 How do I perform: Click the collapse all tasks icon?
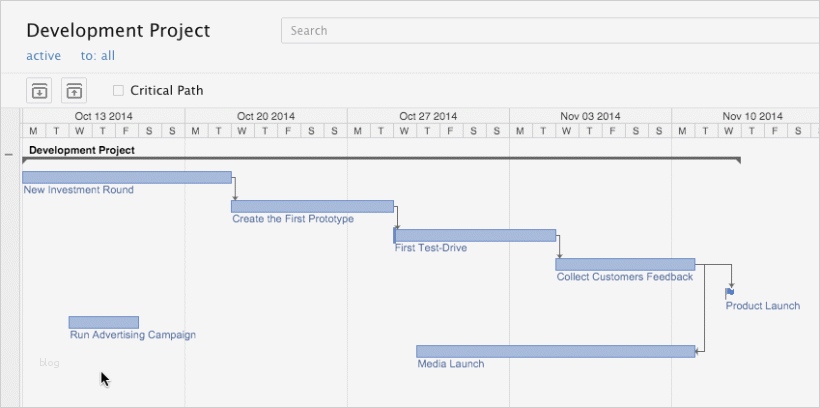point(75,91)
